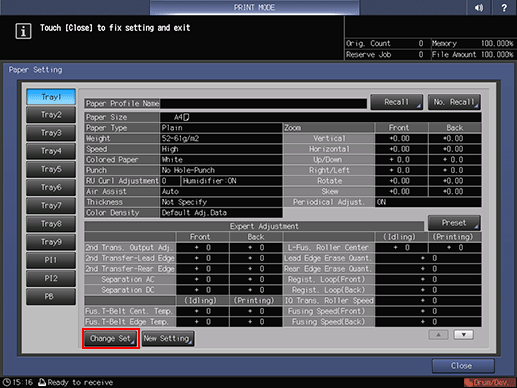The height and width of the screenshot is (388, 517).
Task: Tap the info icon beside the message
Action: 23,31
